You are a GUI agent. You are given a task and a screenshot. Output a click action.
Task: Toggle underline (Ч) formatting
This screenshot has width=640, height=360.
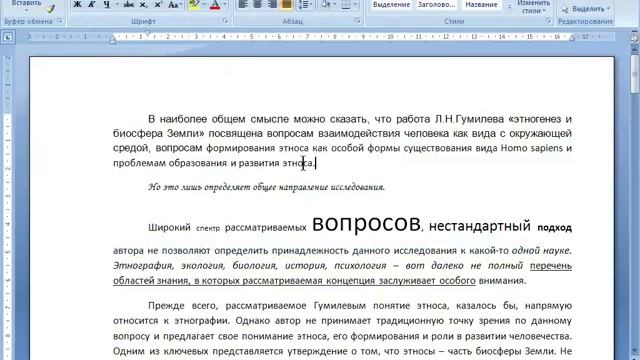[x=107, y=5]
